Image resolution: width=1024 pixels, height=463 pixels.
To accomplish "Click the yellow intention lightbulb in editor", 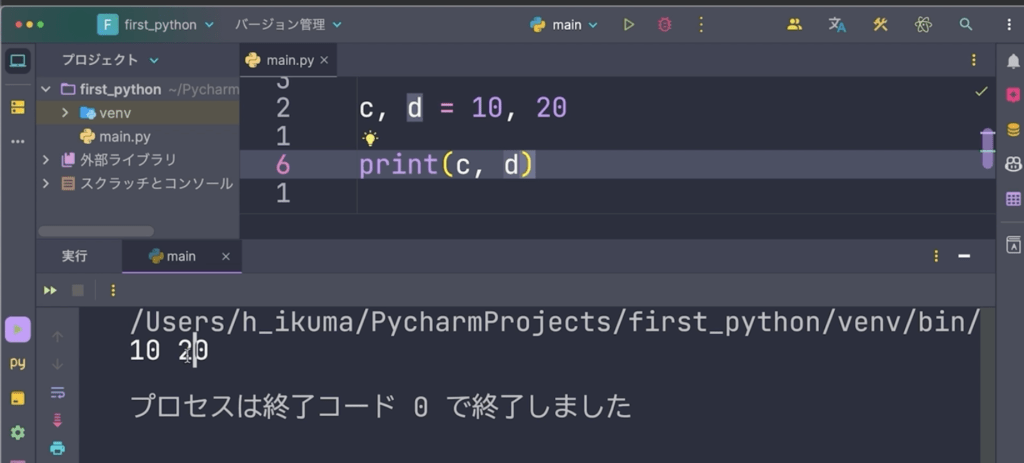I will click(370, 139).
